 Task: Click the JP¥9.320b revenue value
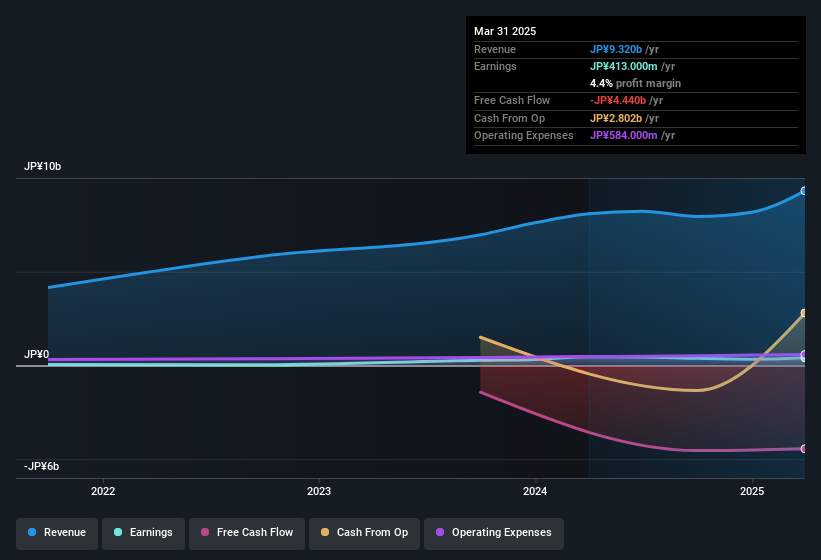coord(616,49)
